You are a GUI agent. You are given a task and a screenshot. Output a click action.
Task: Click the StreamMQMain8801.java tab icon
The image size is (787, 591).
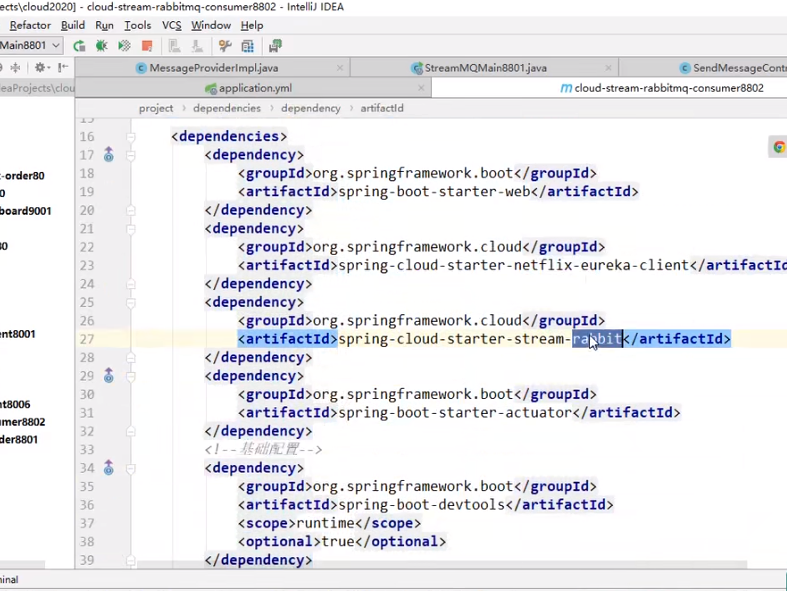pos(417,68)
